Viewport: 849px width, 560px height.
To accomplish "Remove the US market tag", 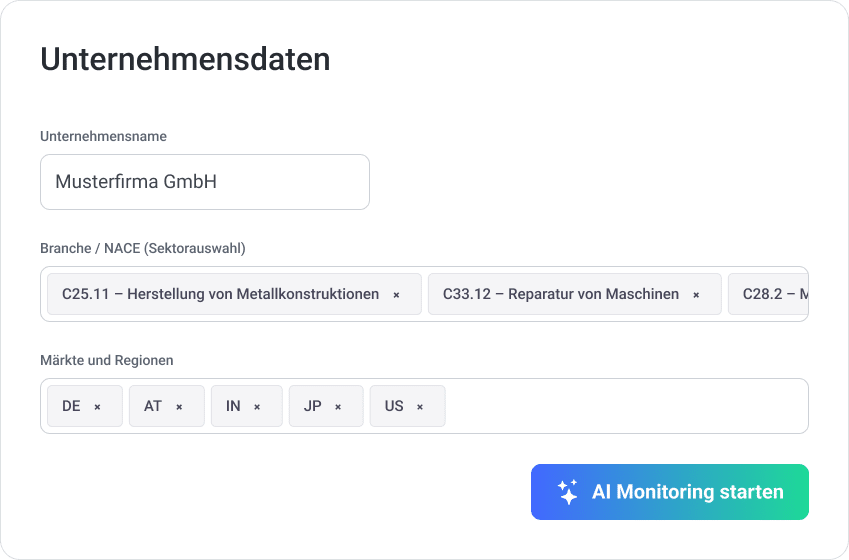I will [x=420, y=407].
